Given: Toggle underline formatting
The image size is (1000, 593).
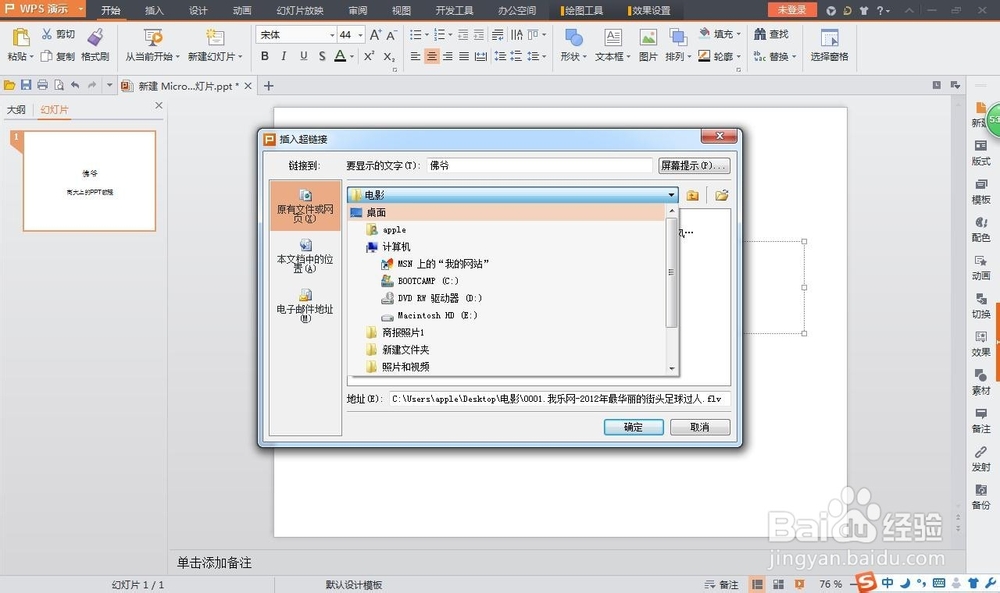Looking at the screenshot, I should [303, 57].
